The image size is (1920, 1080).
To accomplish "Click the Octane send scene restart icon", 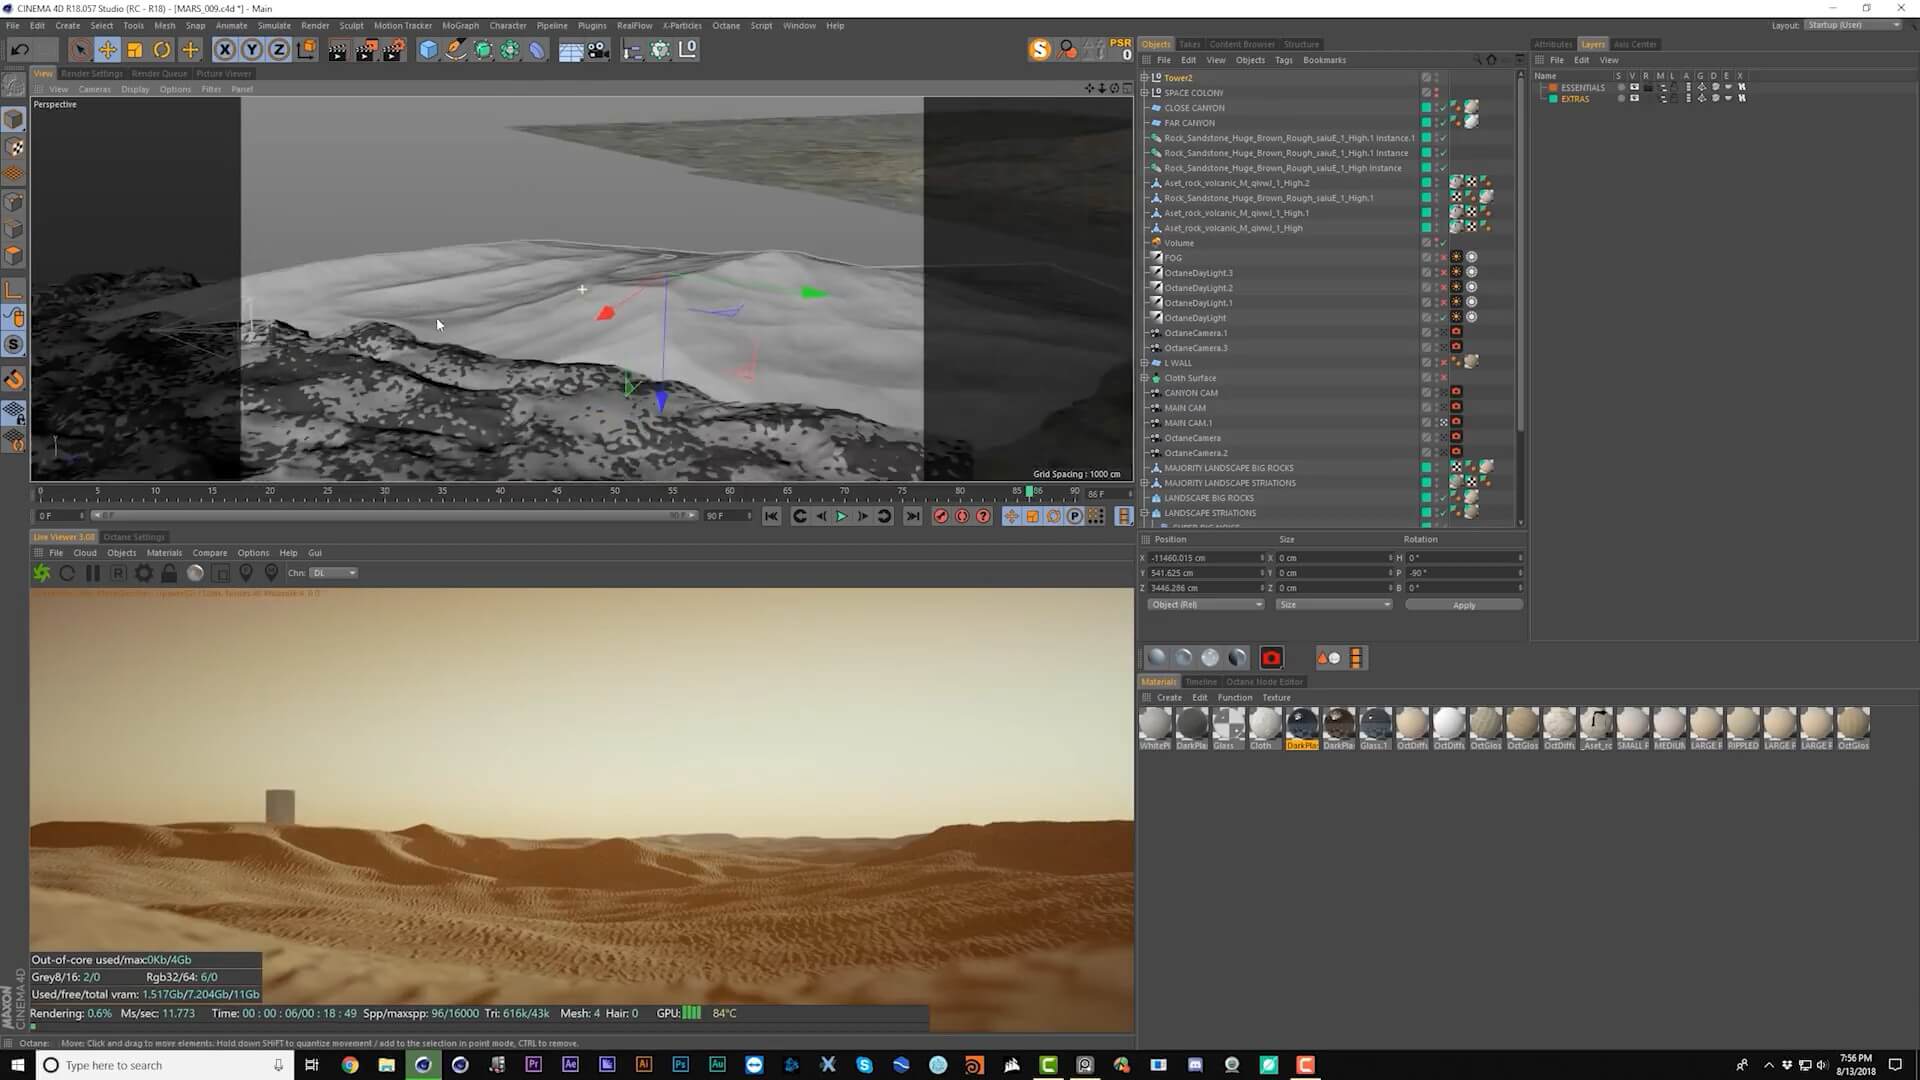I will point(41,573).
